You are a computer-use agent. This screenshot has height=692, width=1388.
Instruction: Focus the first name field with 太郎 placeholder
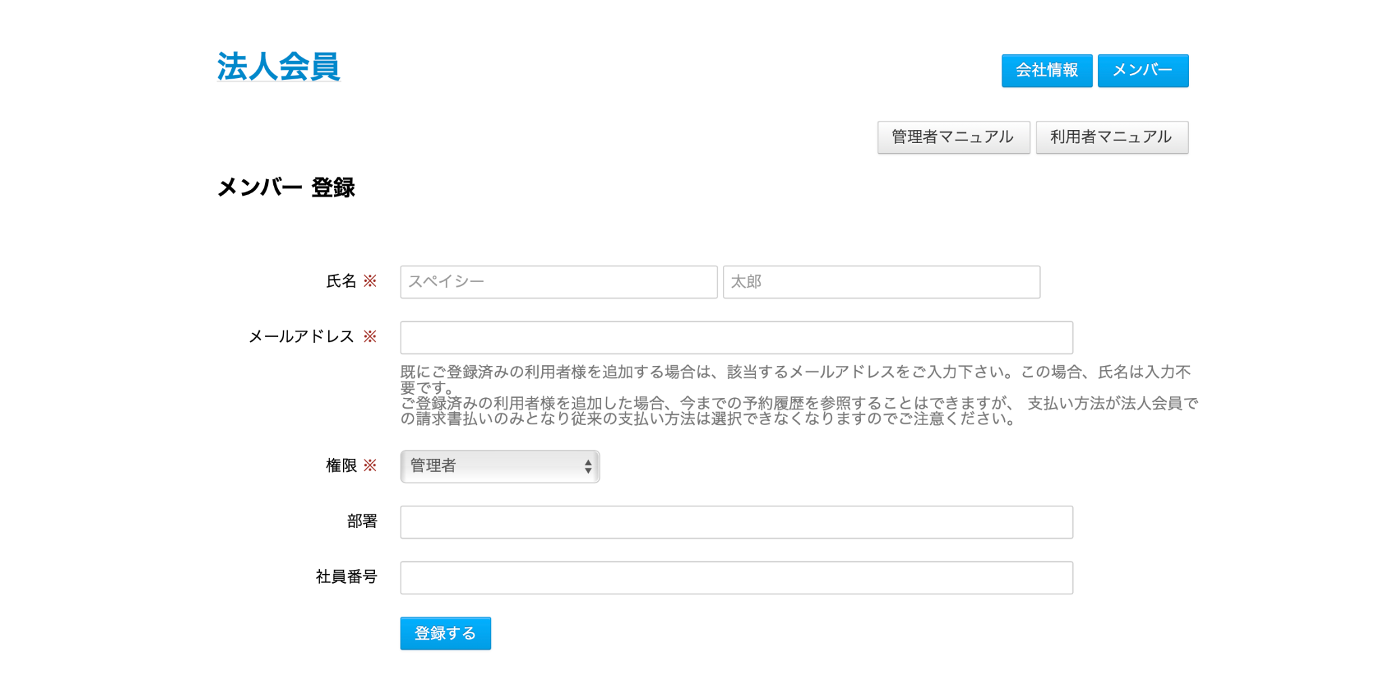coord(880,282)
